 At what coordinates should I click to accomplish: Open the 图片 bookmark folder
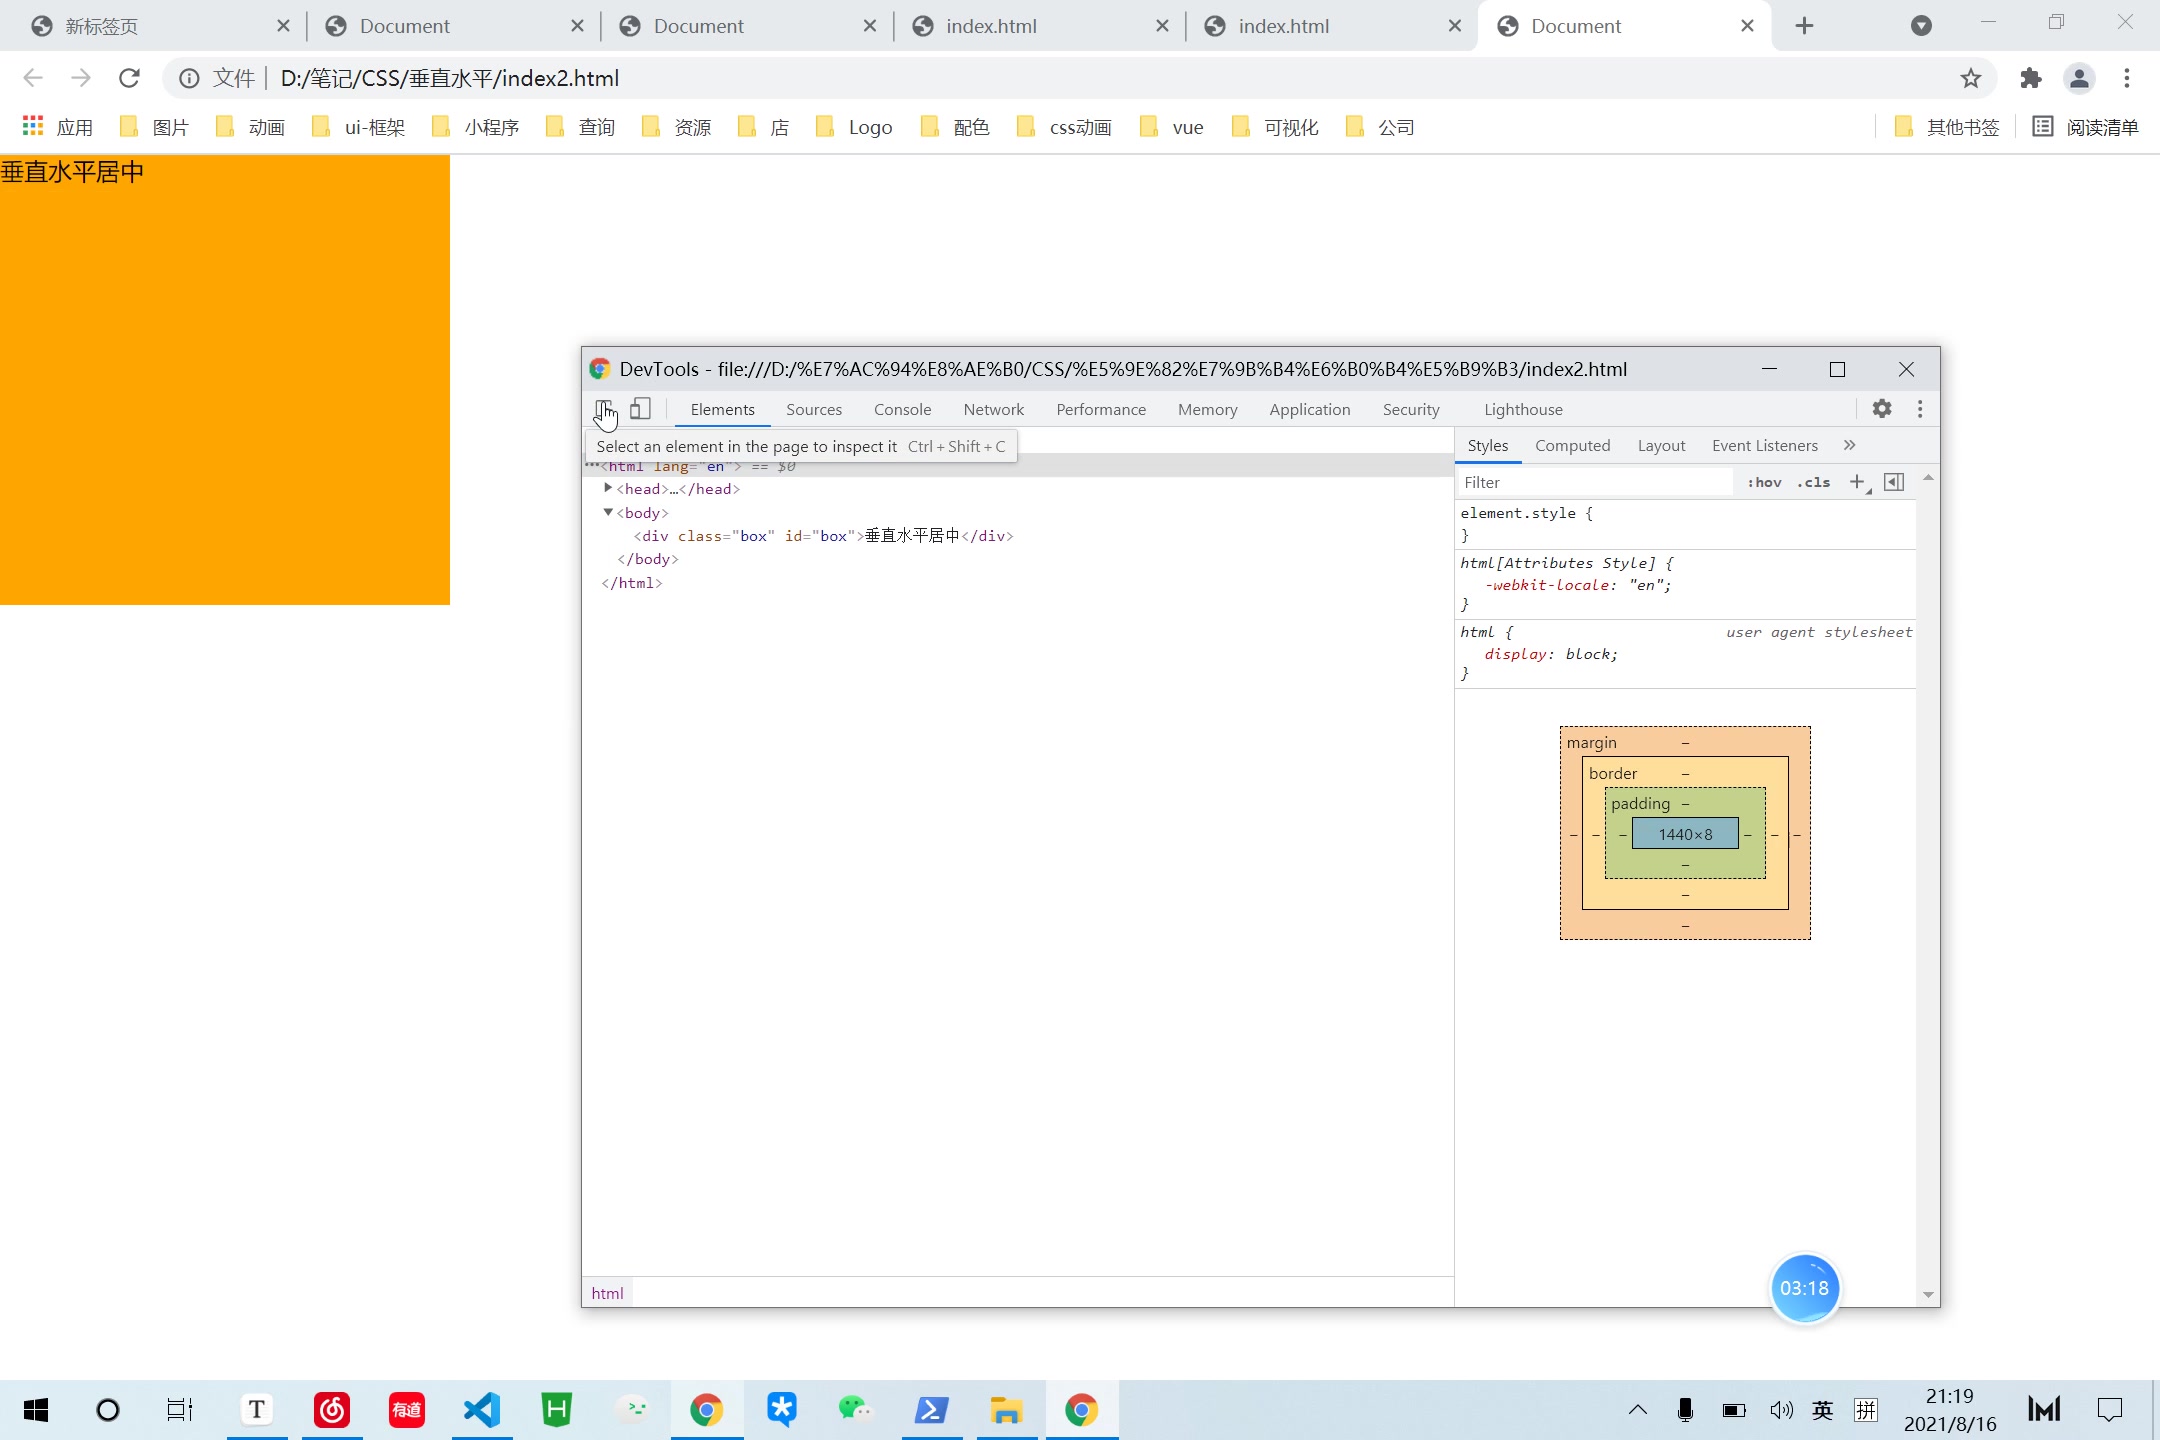pos(153,127)
